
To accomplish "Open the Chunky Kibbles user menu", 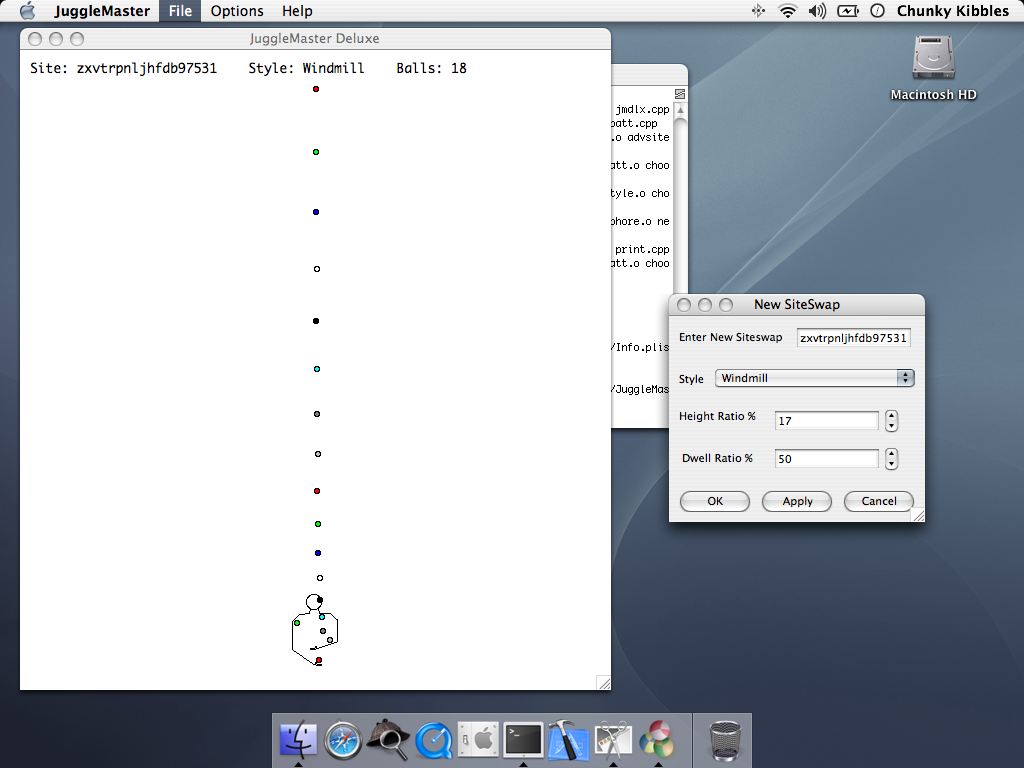I will click(953, 10).
